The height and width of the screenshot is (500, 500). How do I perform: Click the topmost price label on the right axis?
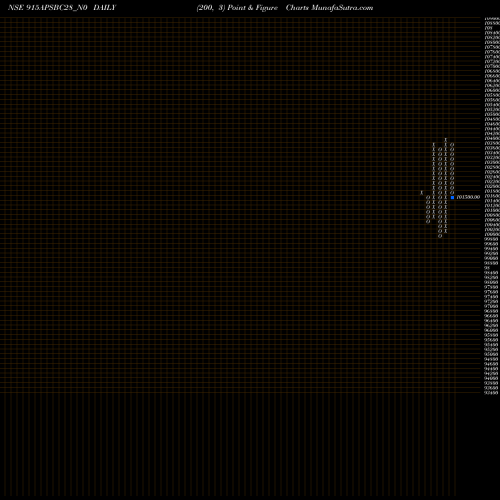coord(492,19)
